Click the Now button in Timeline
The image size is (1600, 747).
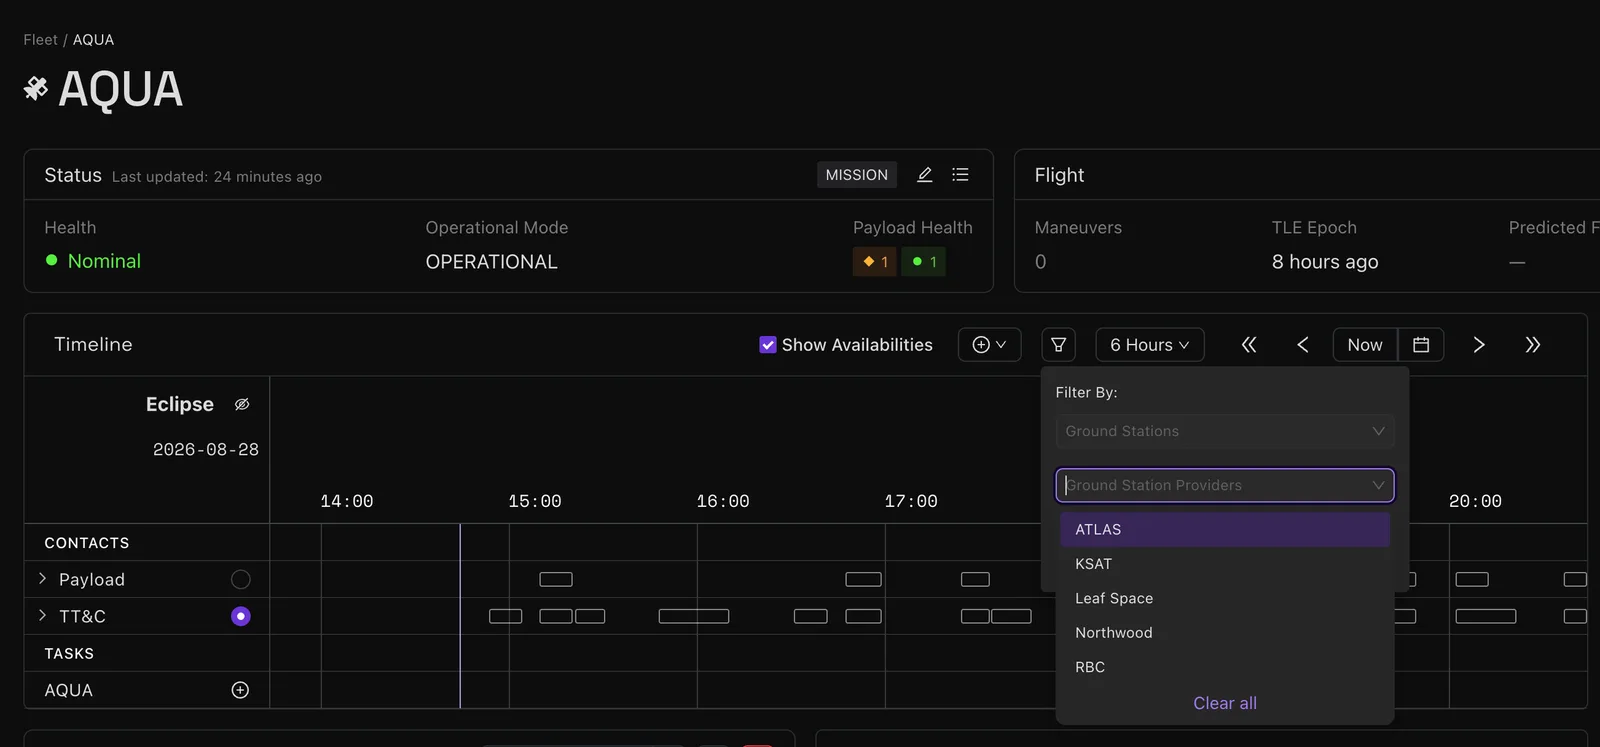tap(1365, 345)
